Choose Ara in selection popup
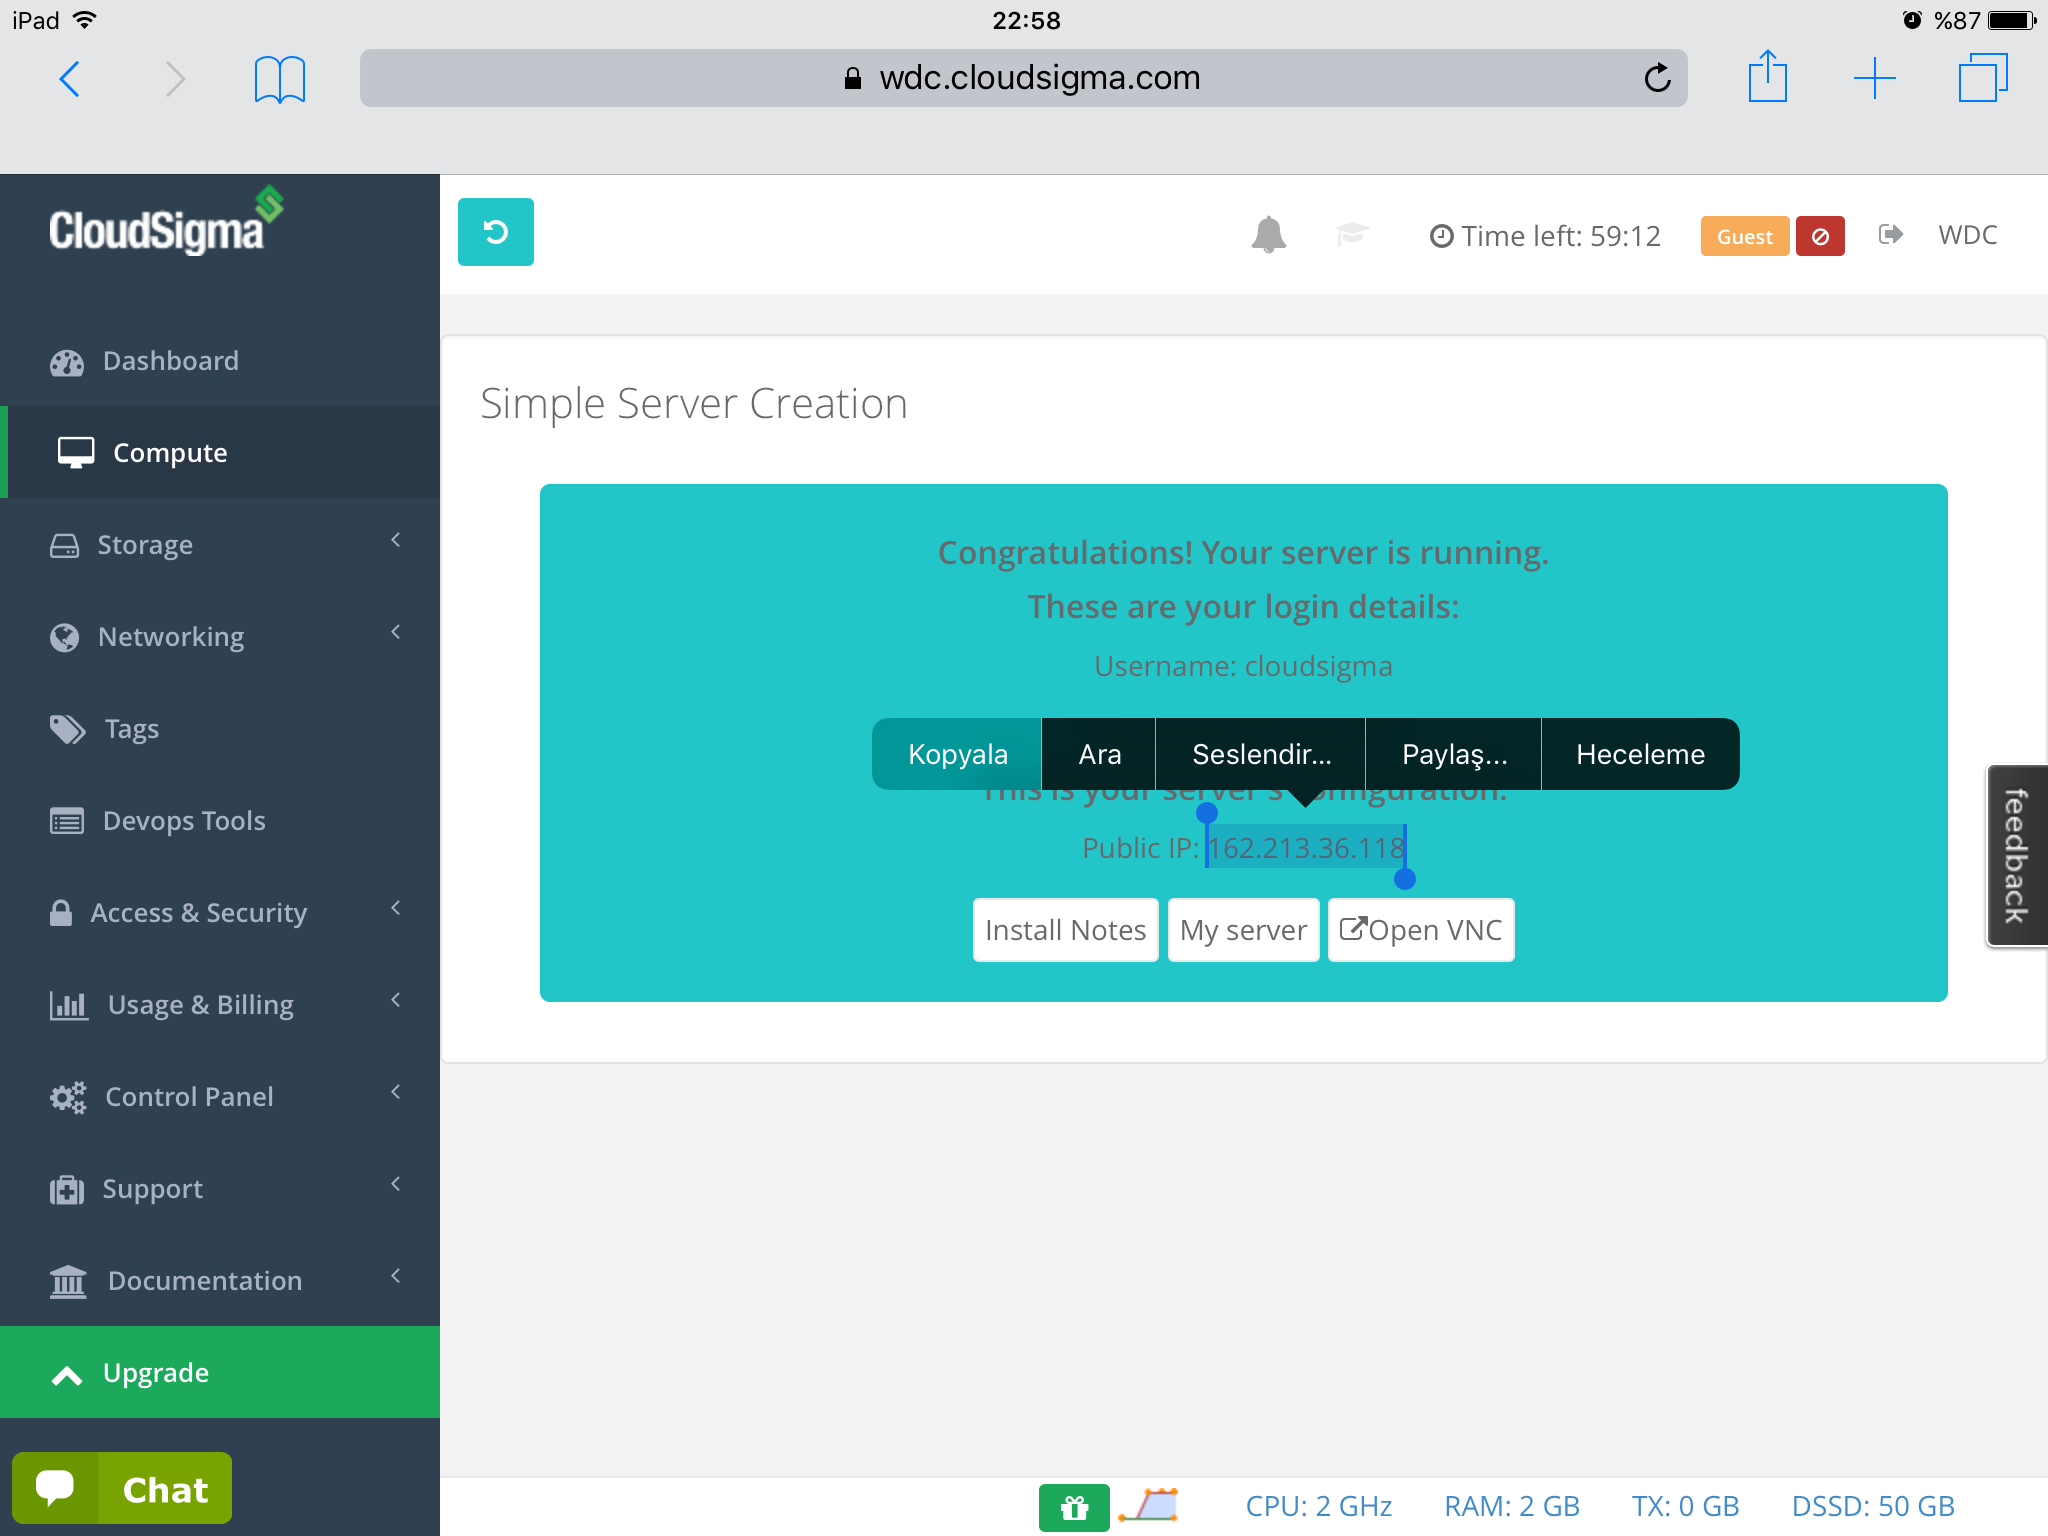 tap(1099, 754)
